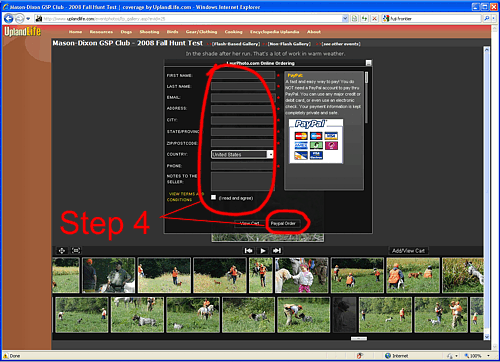Click into the Phone field
The height and width of the screenshot is (362, 500).
point(243,166)
